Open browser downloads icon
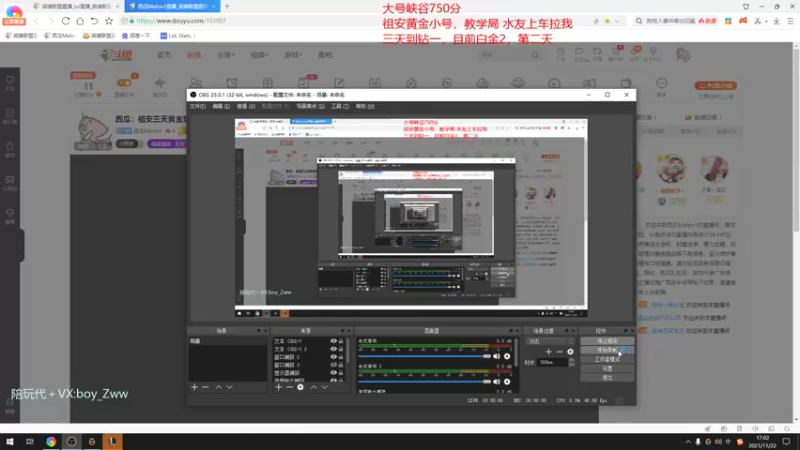The width and height of the screenshot is (800, 450). coord(776,21)
